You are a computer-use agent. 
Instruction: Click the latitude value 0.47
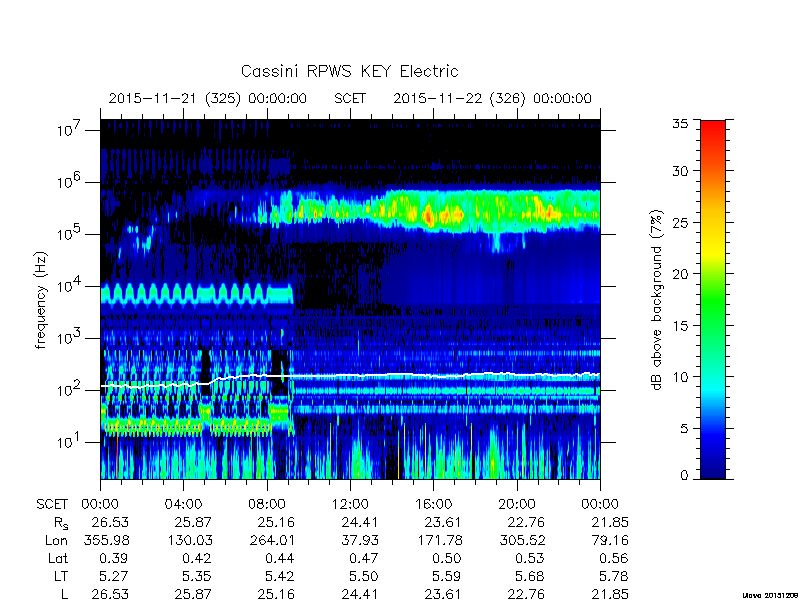click(x=363, y=558)
